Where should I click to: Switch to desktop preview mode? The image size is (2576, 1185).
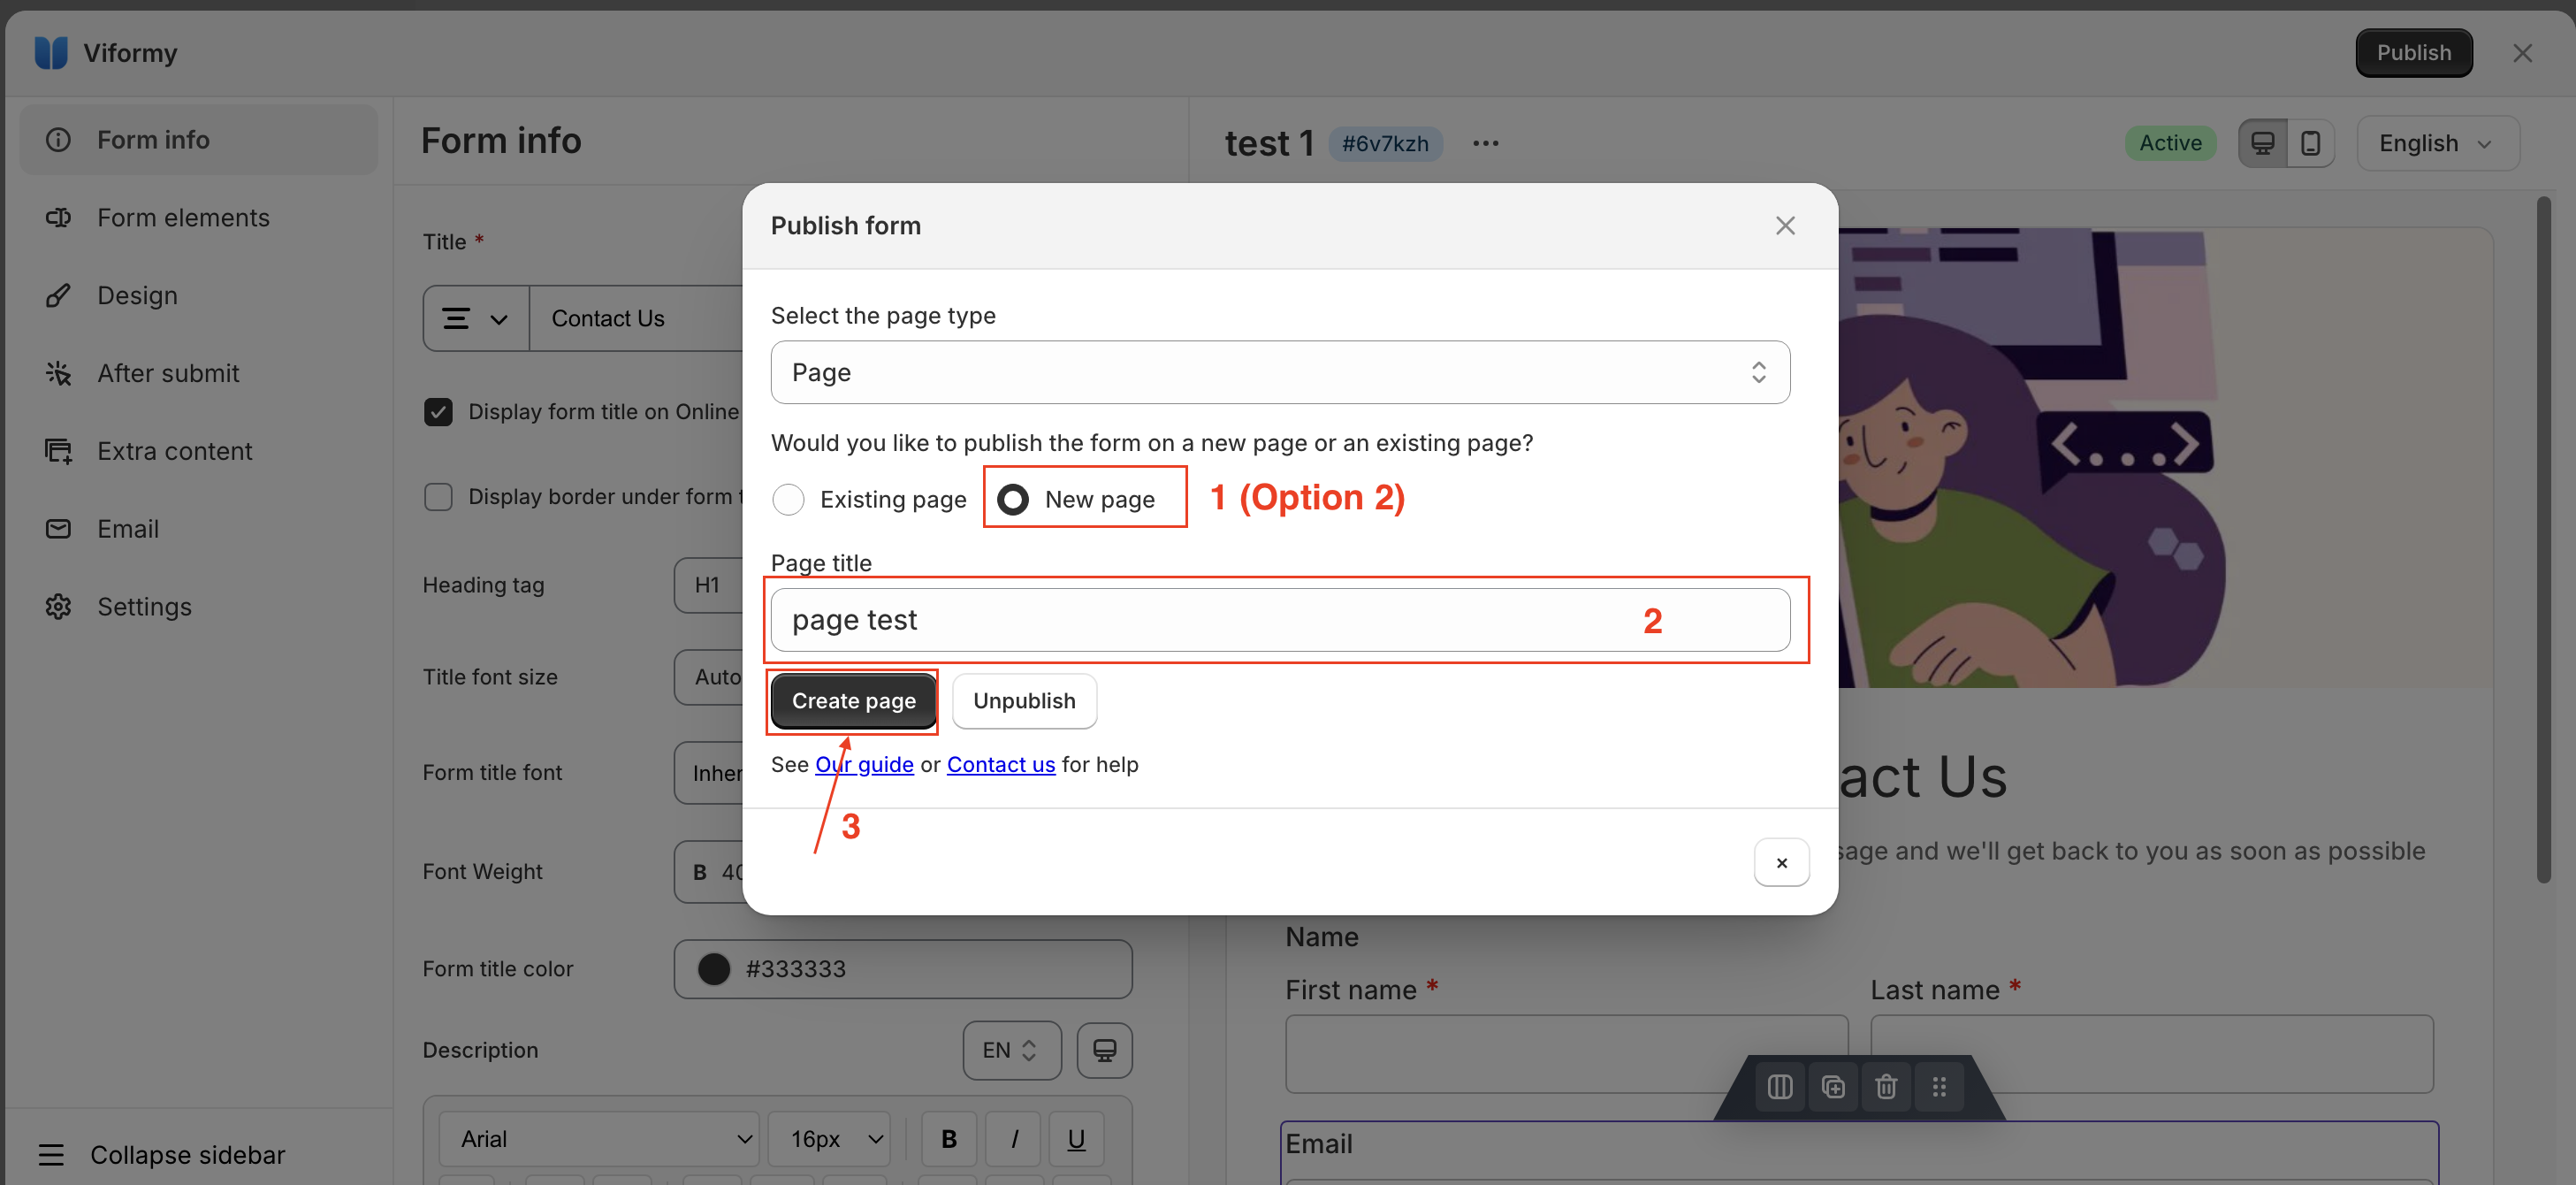click(x=2262, y=143)
